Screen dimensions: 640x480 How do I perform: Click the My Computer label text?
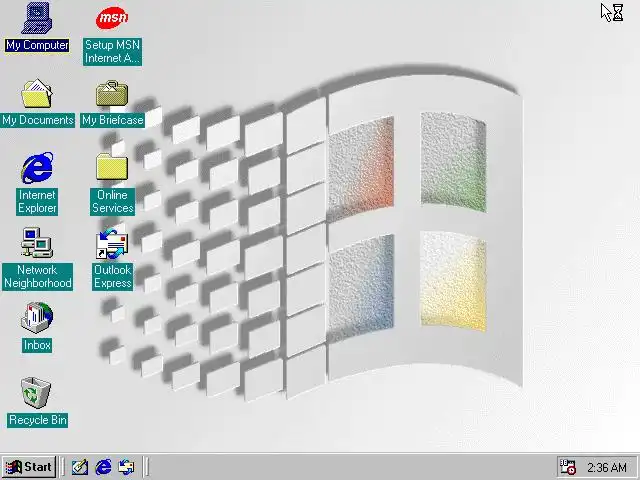(37, 45)
